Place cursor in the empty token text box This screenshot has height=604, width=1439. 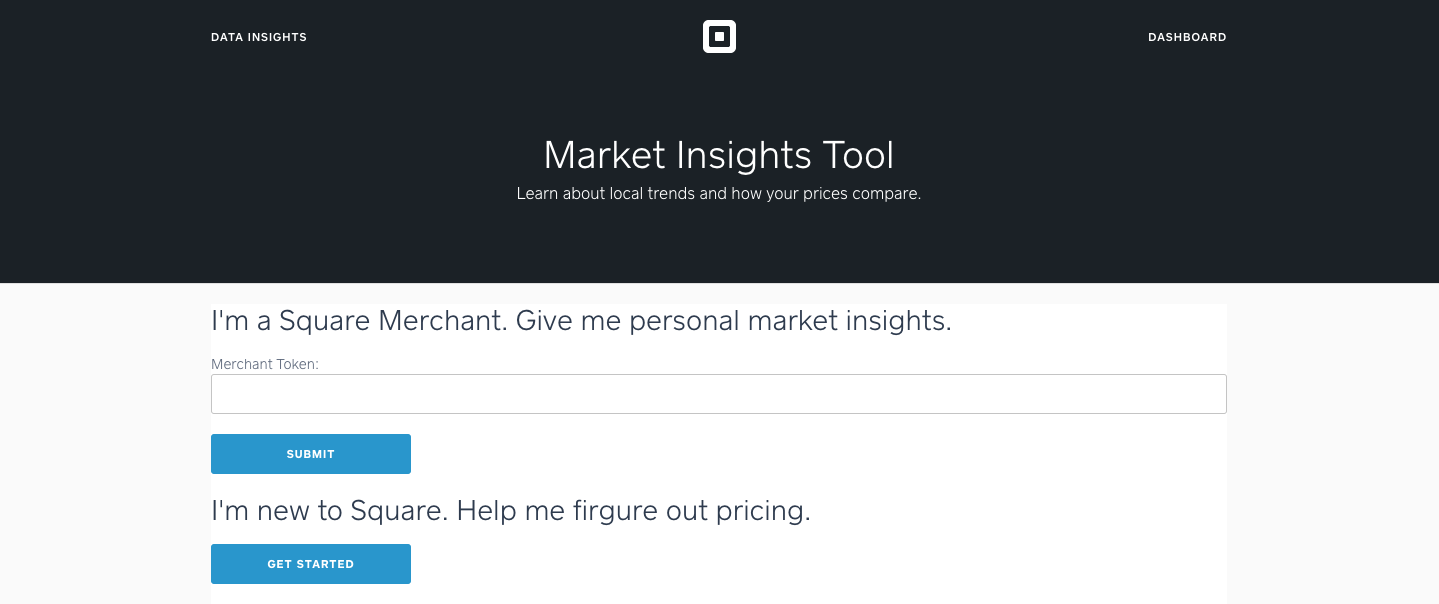click(719, 394)
